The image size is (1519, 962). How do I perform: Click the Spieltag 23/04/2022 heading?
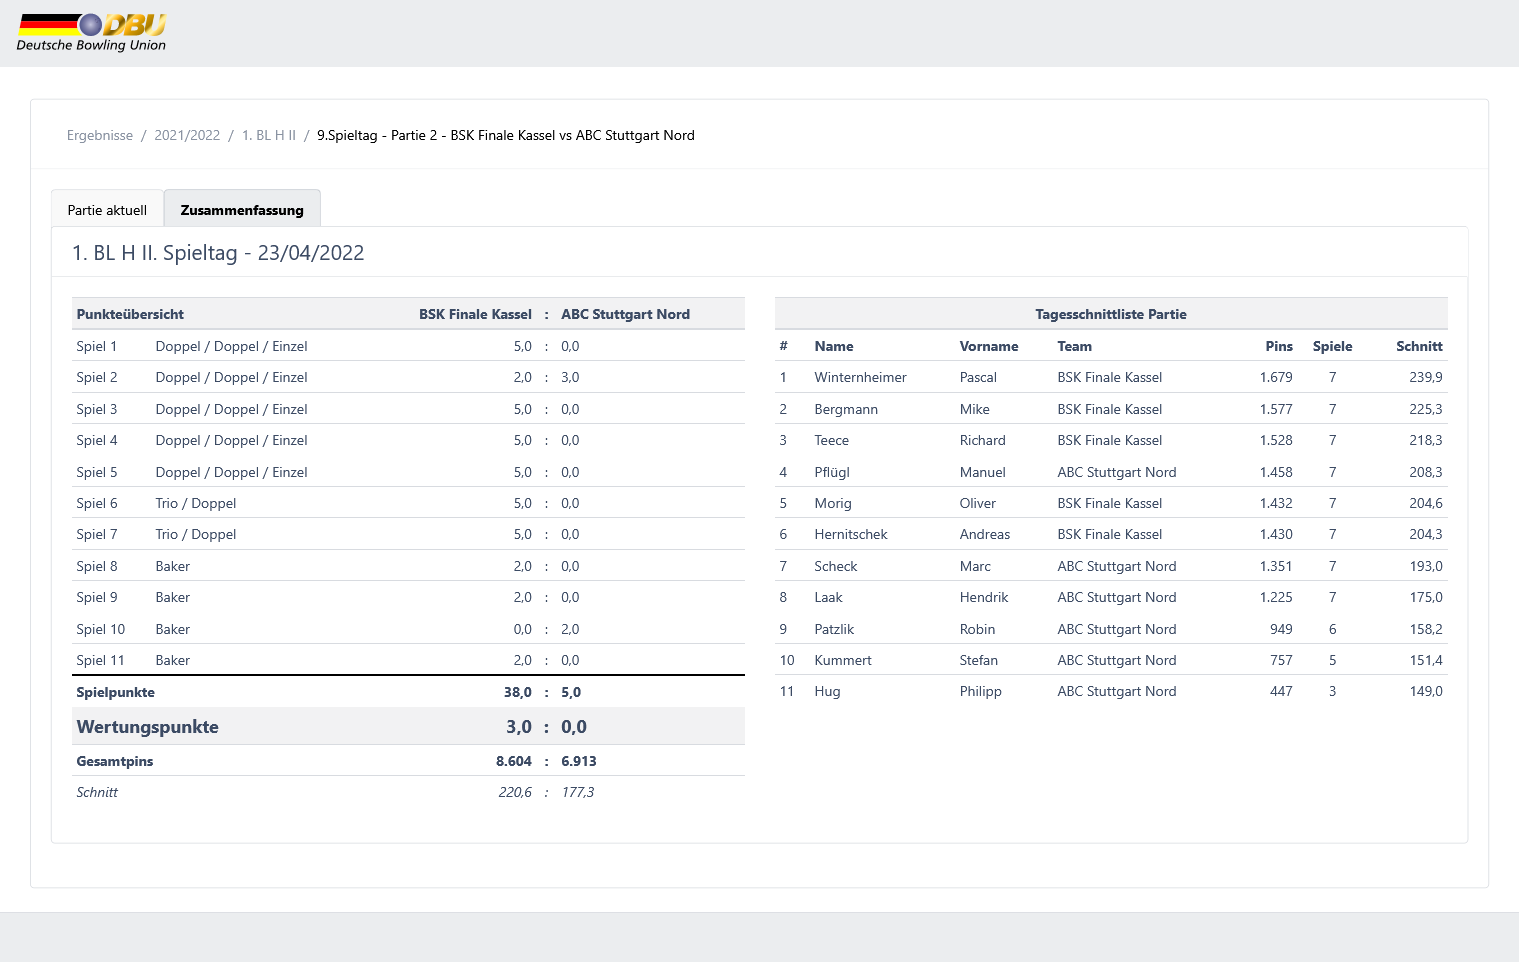[218, 253]
